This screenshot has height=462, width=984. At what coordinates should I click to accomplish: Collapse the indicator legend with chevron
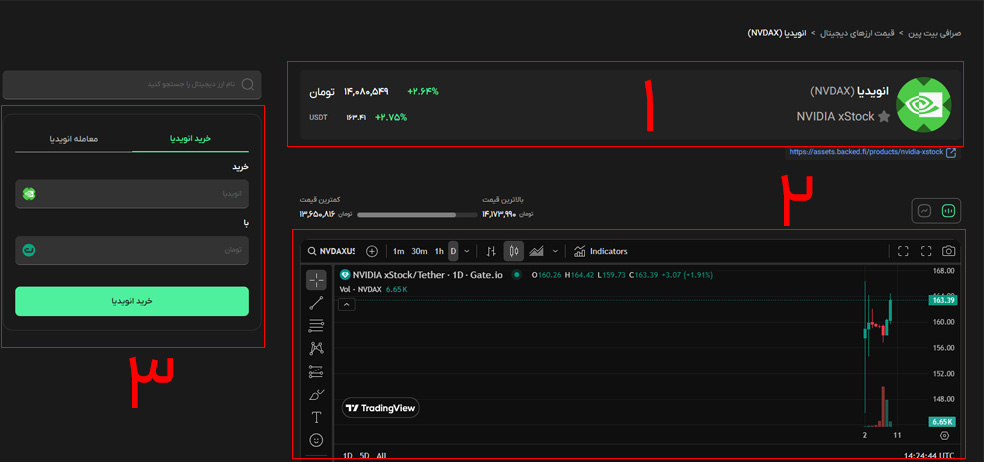pyautogui.click(x=345, y=304)
